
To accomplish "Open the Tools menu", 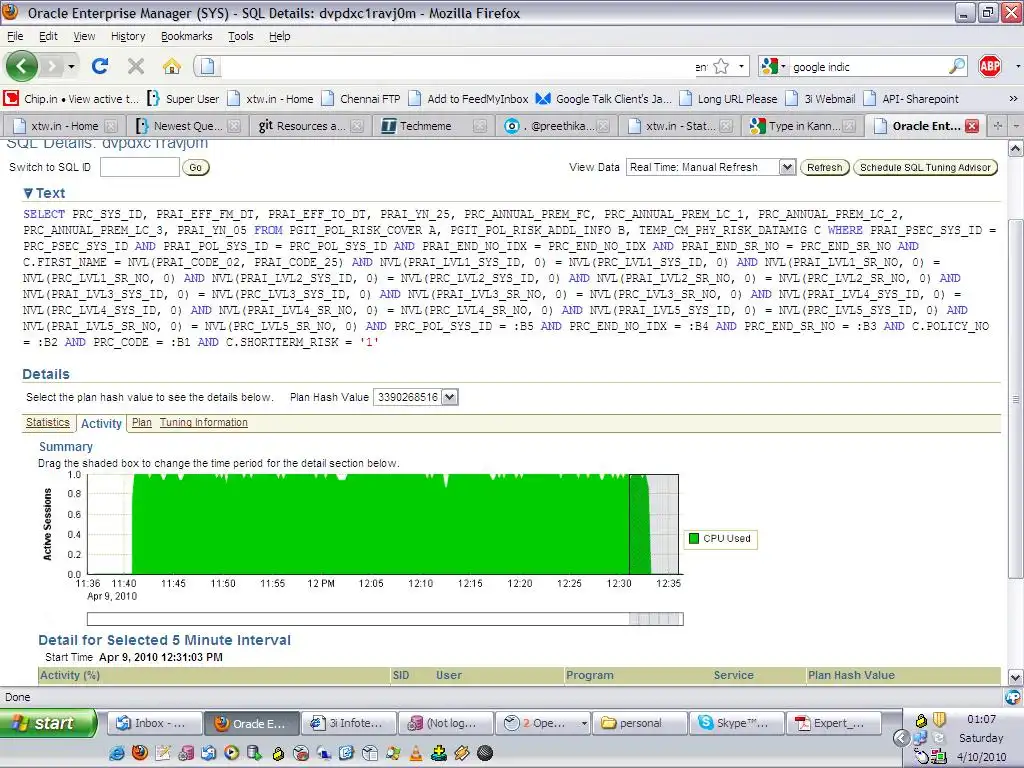I will click(x=240, y=36).
